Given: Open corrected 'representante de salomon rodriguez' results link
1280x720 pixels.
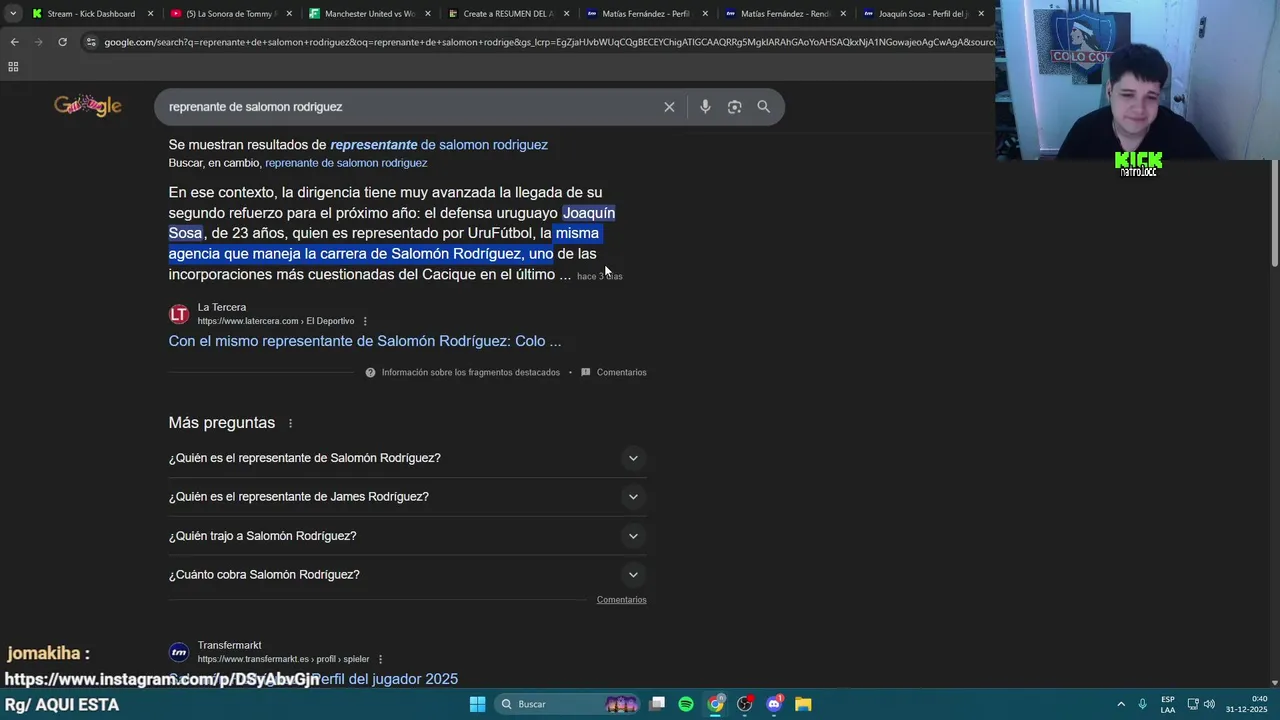Looking at the screenshot, I should (439, 145).
